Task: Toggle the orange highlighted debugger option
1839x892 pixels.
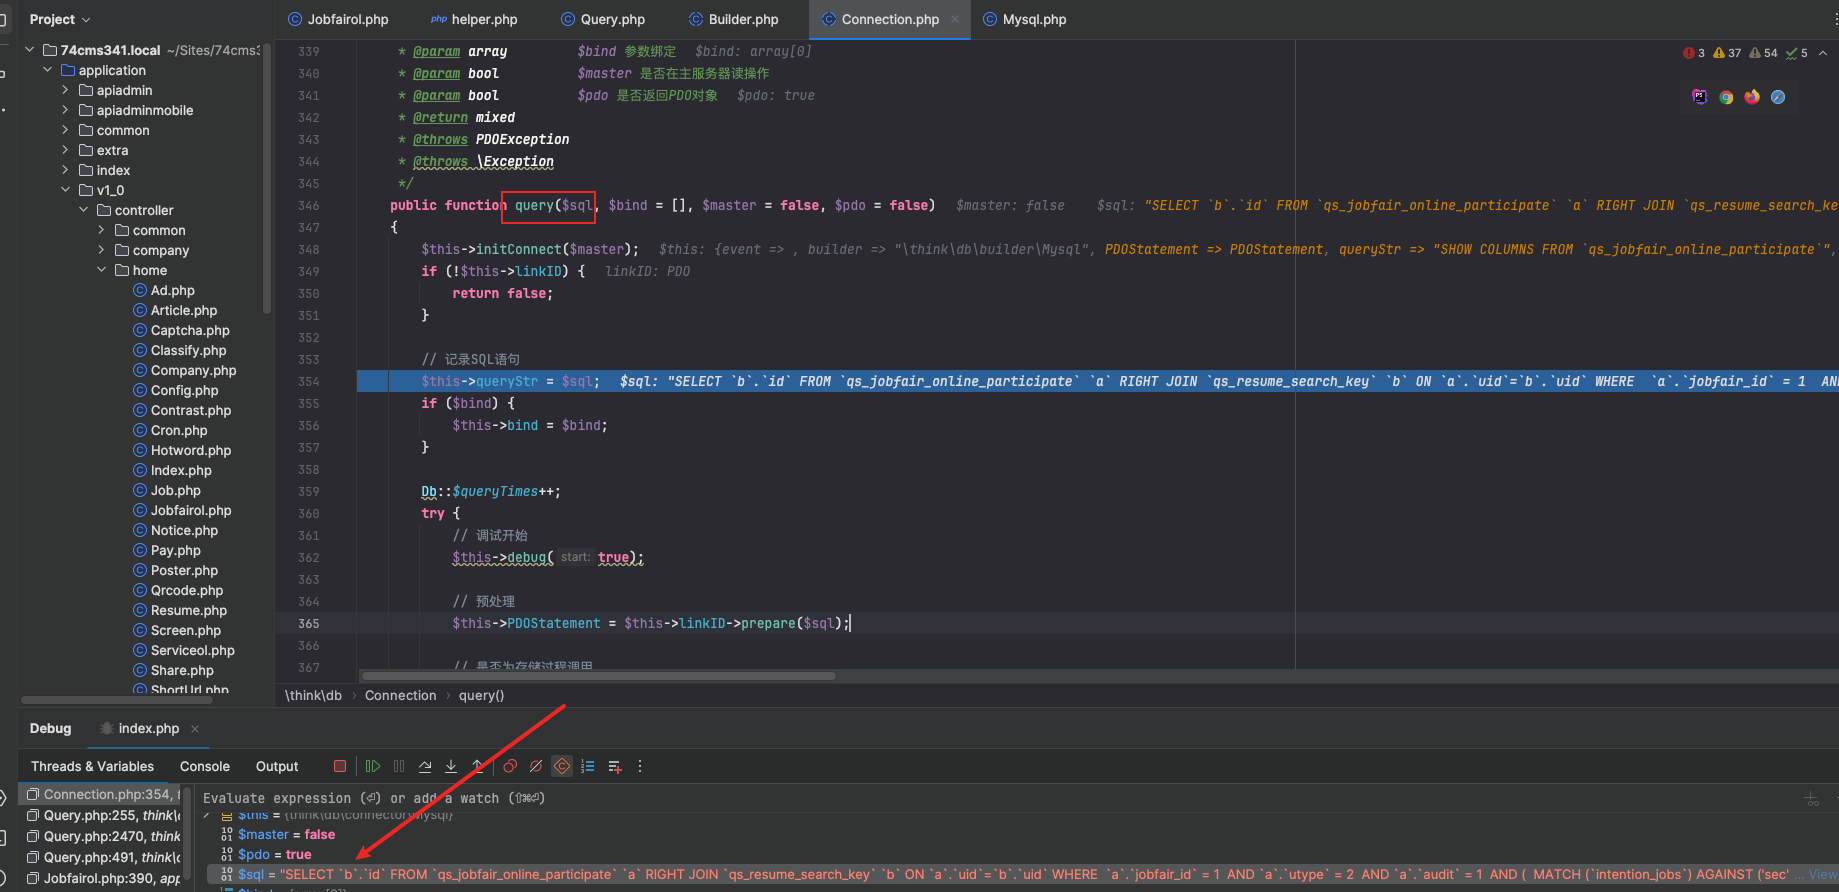Action: pos(562,766)
